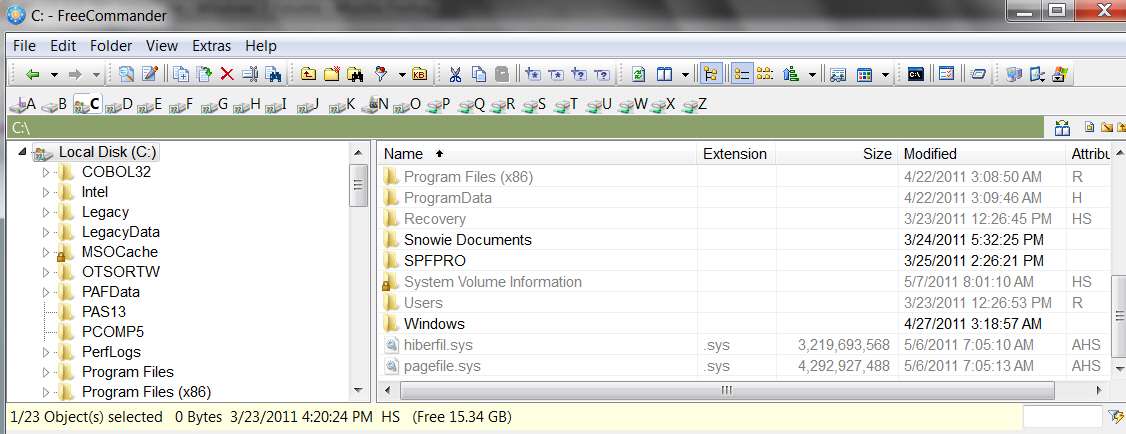Sort by the Name column header
The height and width of the screenshot is (434, 1126).
click(x=537, y=154)
